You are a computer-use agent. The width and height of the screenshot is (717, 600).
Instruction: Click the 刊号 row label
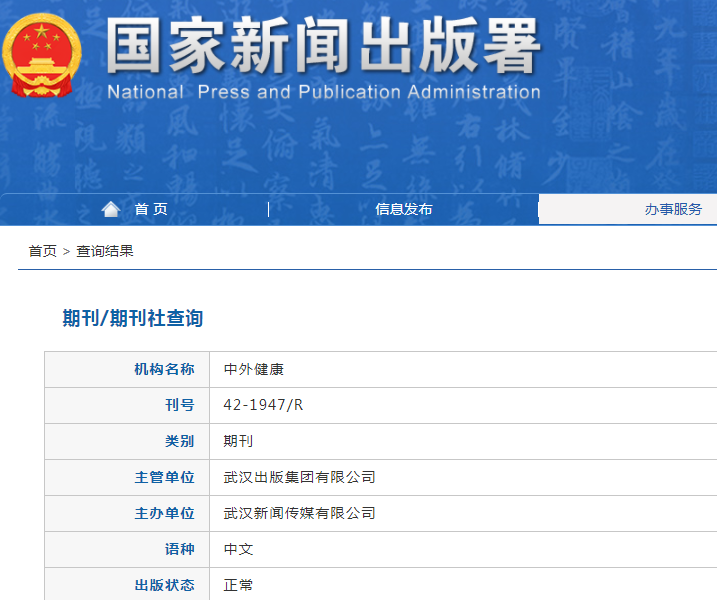pyautogui.click(x=179, y=405)
